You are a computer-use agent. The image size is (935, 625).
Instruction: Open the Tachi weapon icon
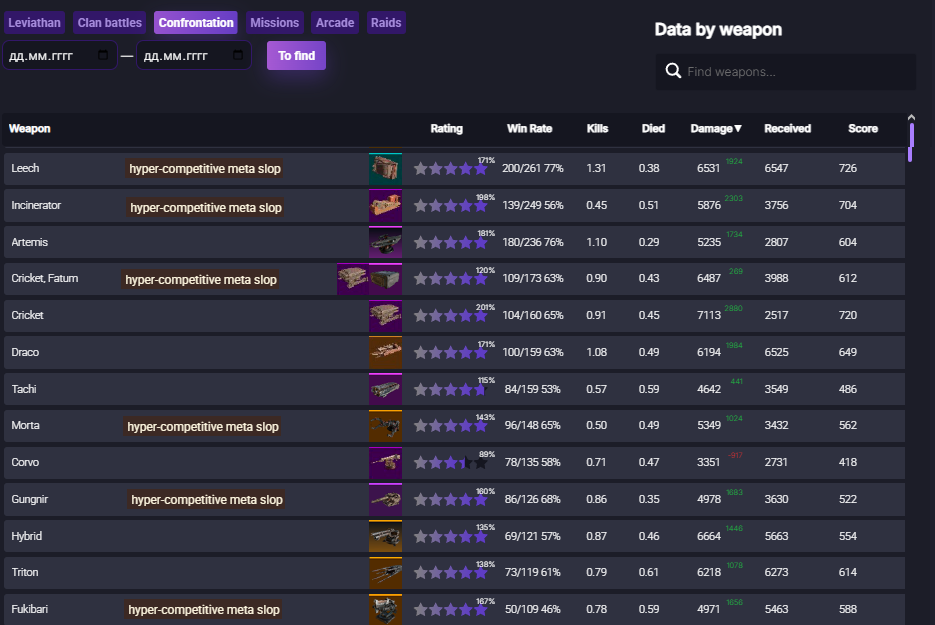385,389
